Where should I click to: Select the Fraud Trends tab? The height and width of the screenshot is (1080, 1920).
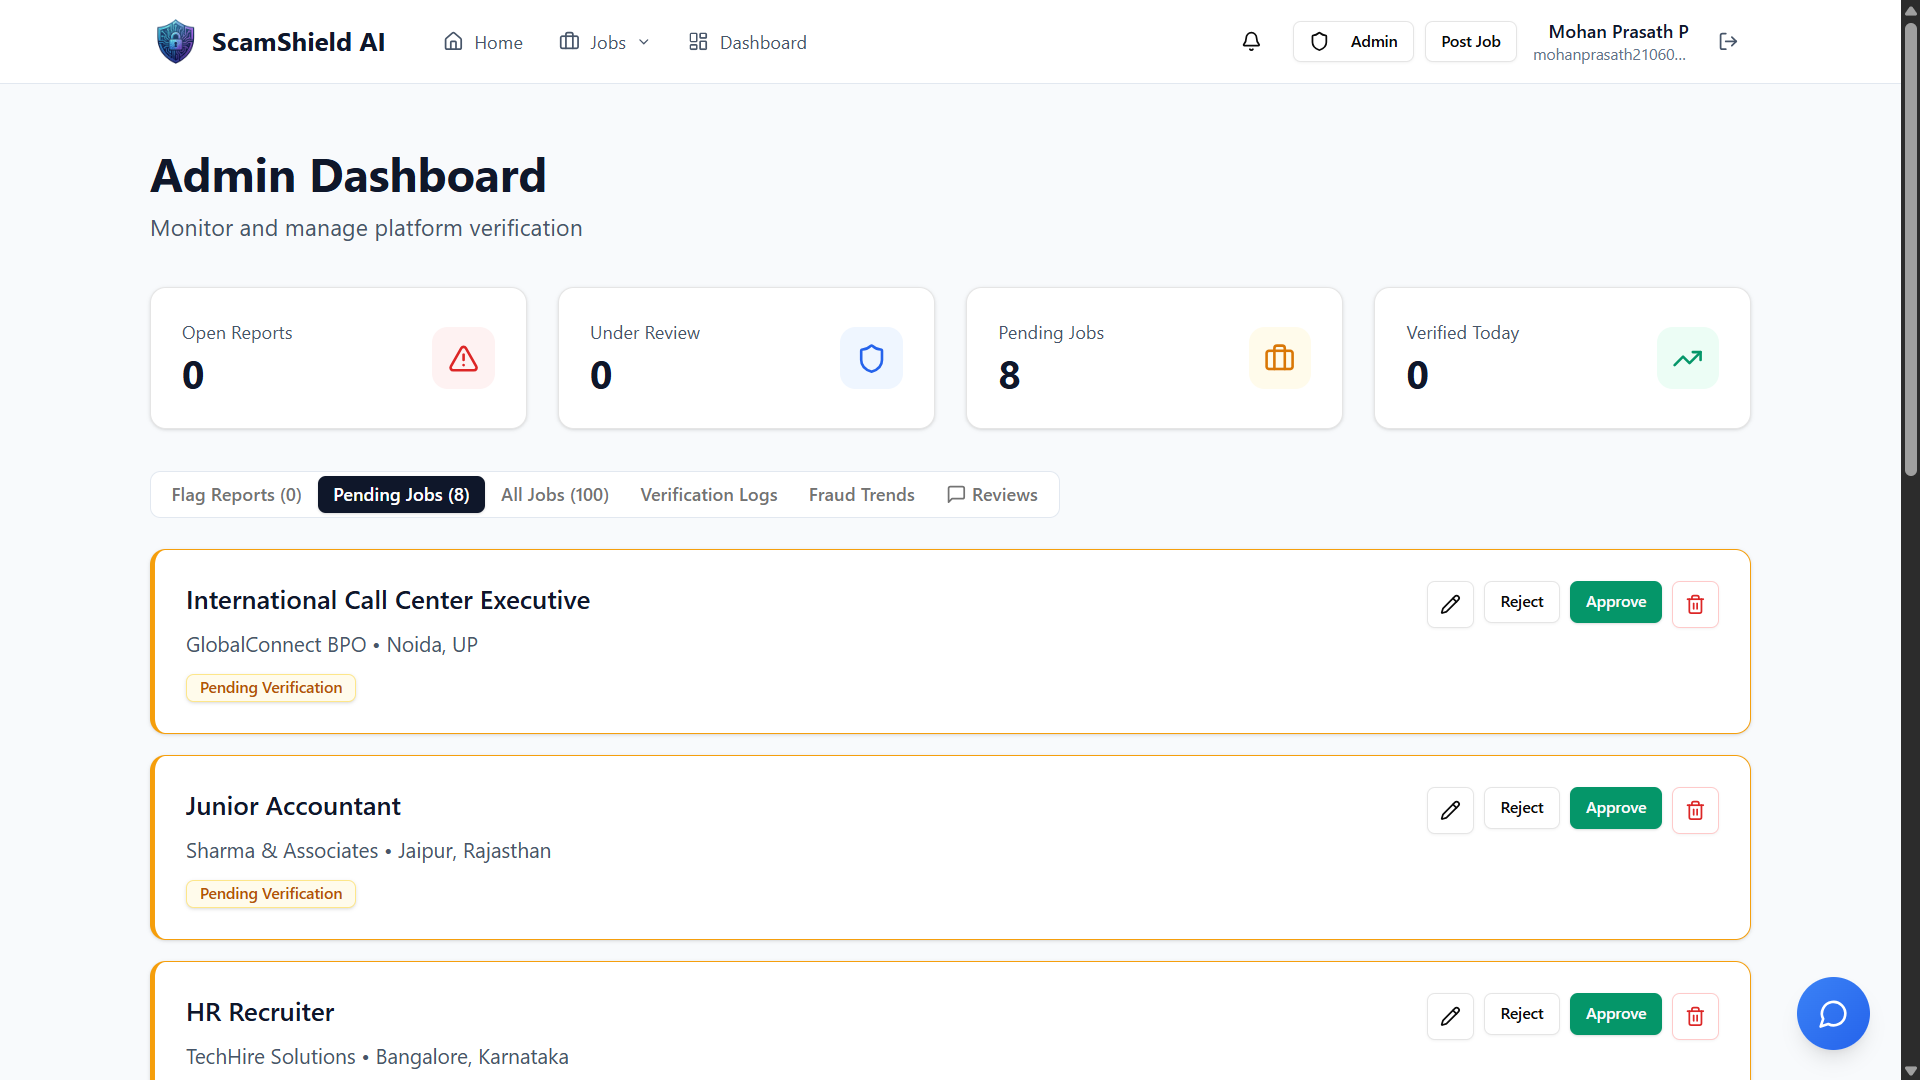click(861, 495)
